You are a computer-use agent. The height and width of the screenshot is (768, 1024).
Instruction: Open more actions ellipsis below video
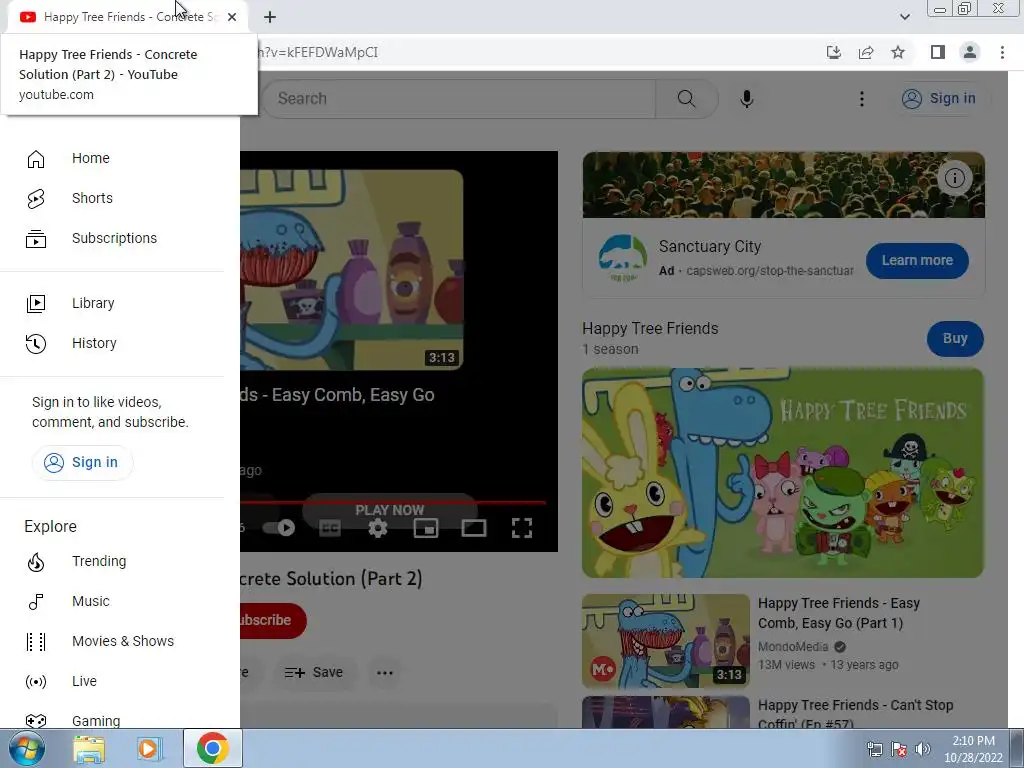[385, 673]
